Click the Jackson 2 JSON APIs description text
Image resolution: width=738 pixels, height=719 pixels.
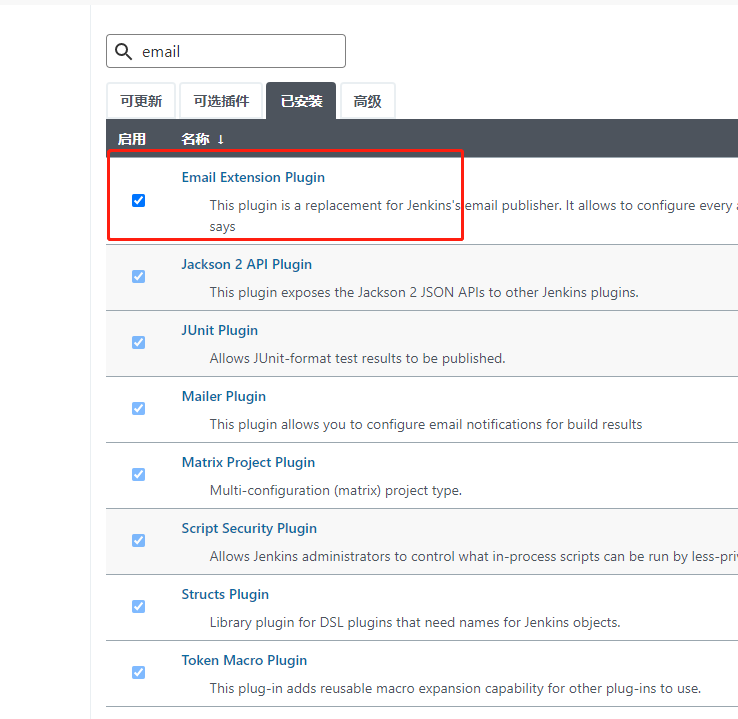point(424,293)
